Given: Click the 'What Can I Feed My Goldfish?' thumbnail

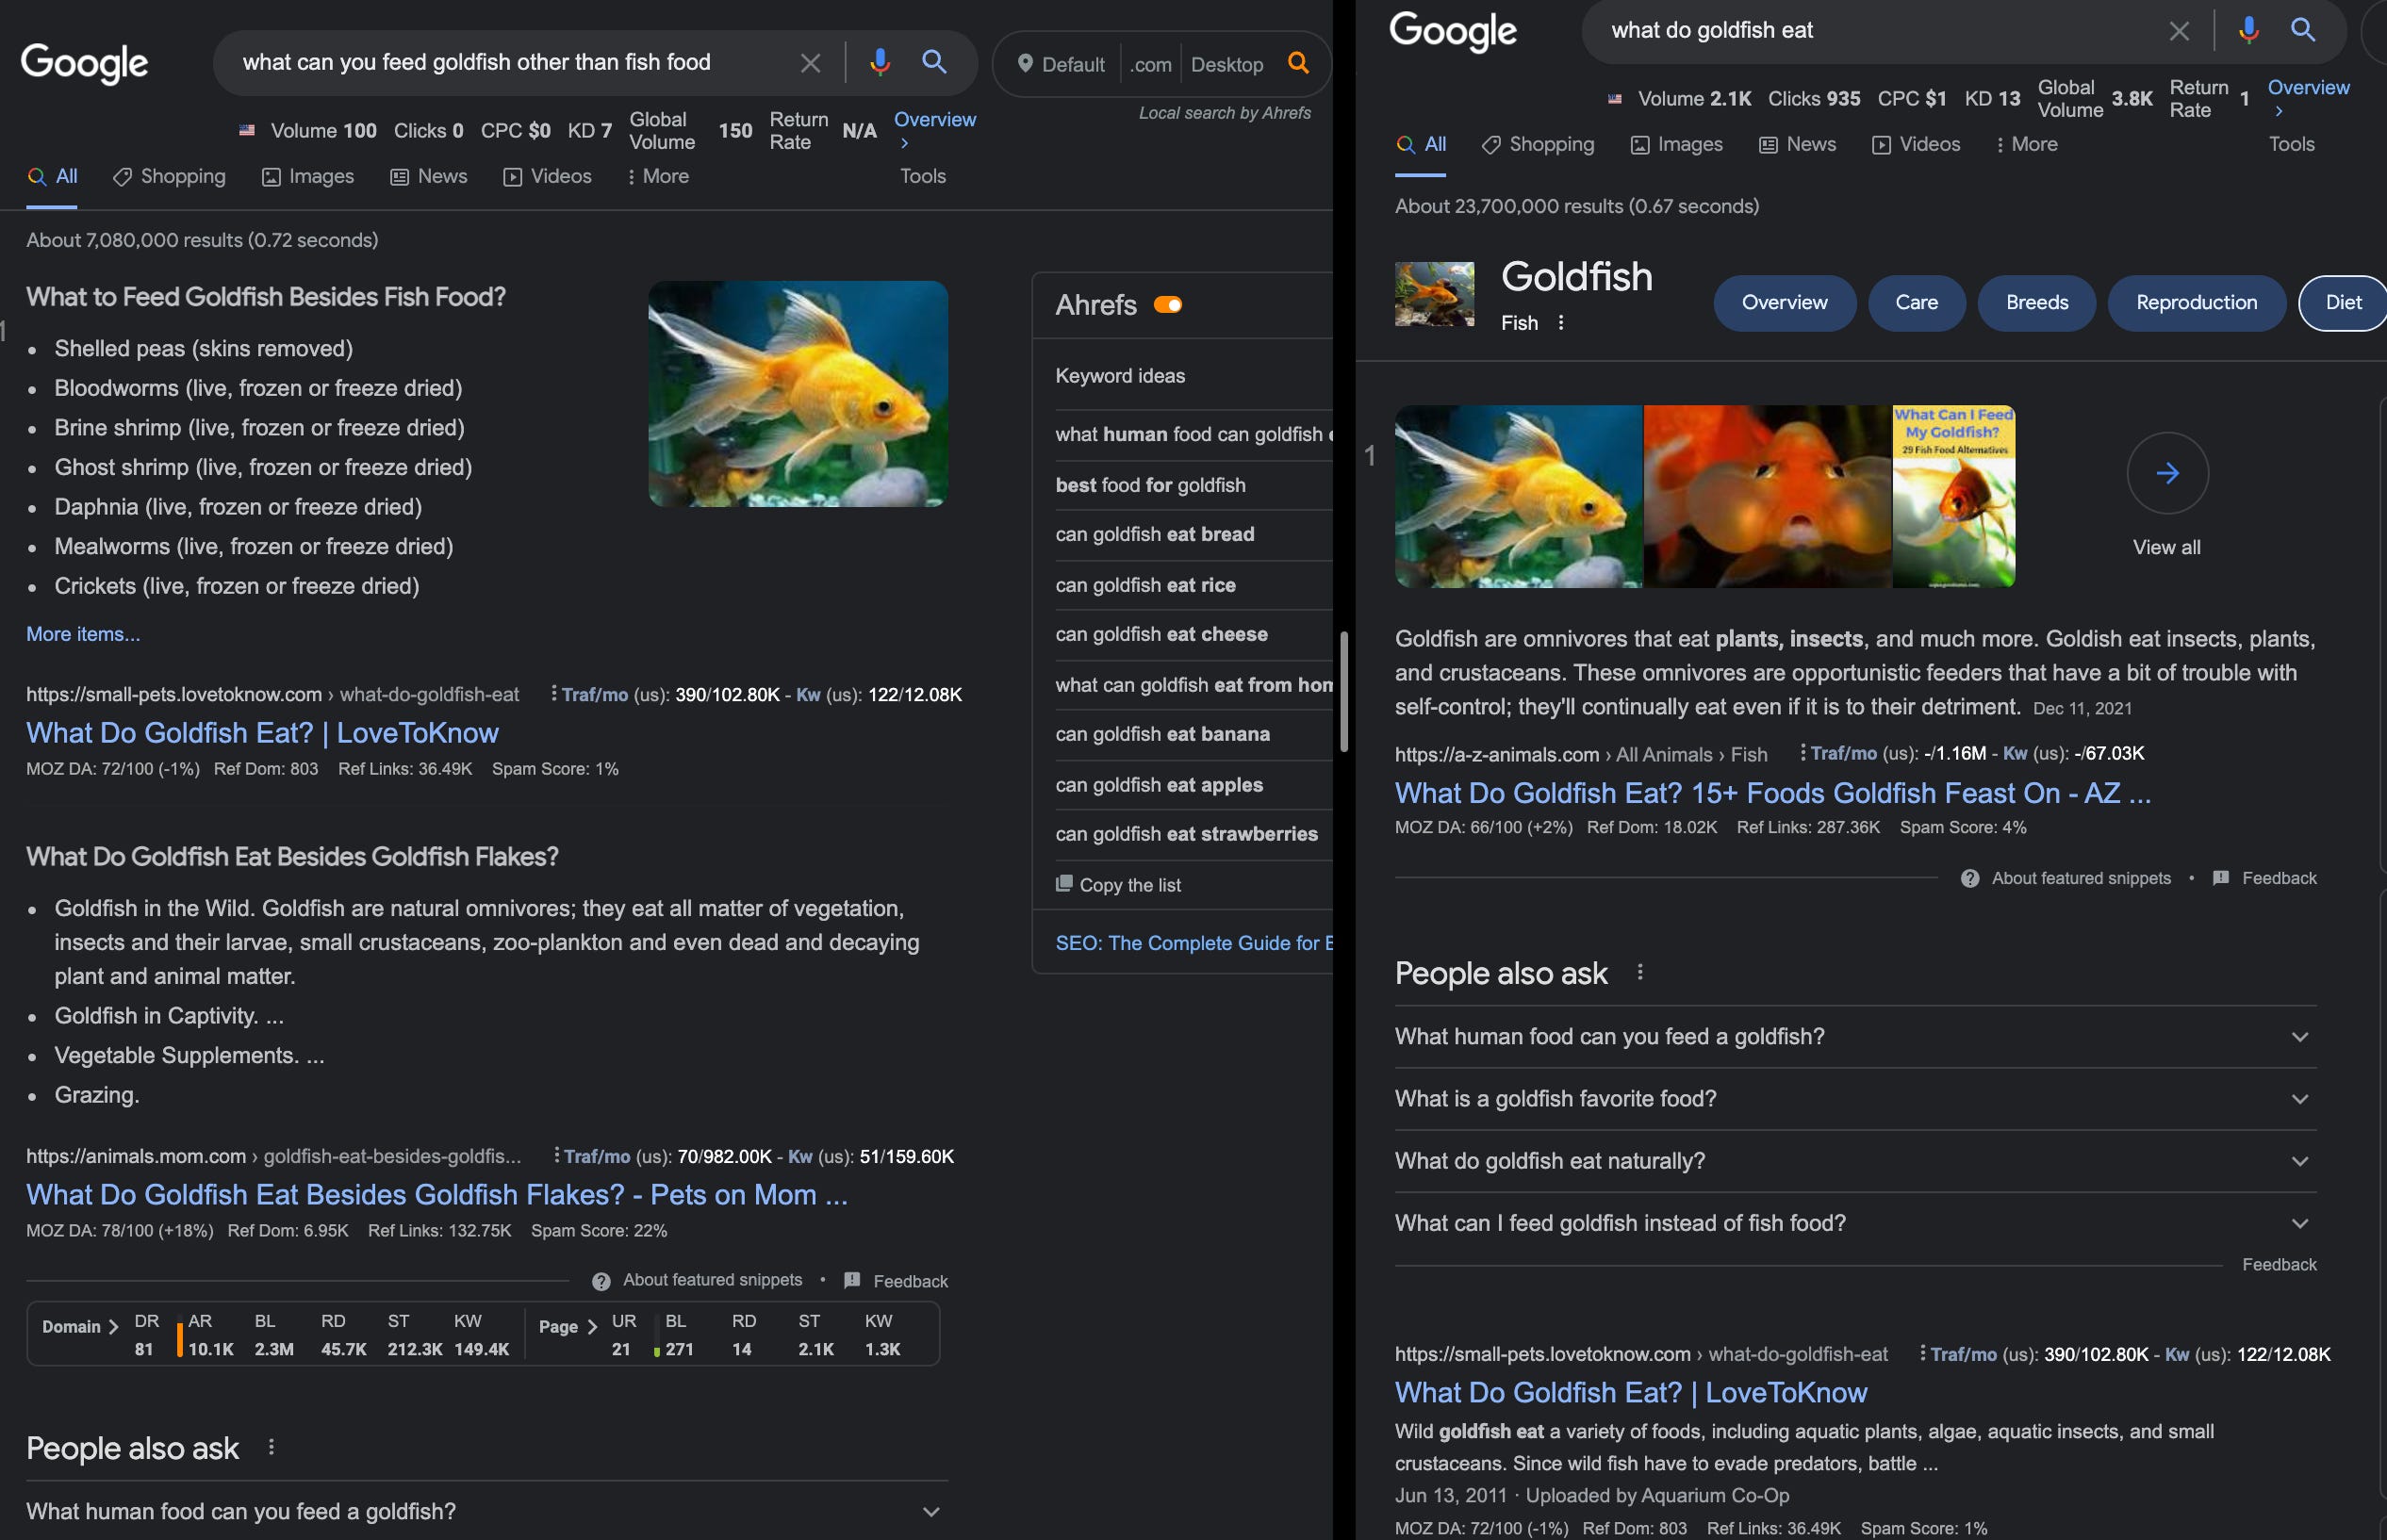Looking at the screenshot, I should (x=1954, y=496).
